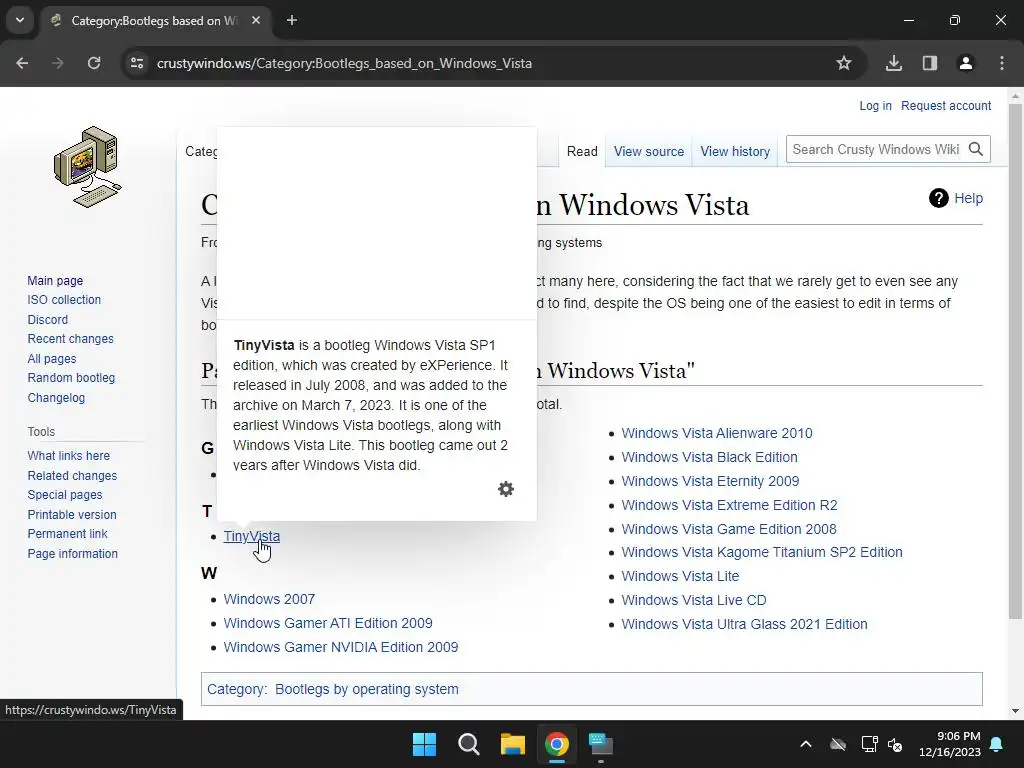The height and width of the screenshot is (768, 1024).
Task: Click the Help question mark icon
Action: [x=938, y=198]
